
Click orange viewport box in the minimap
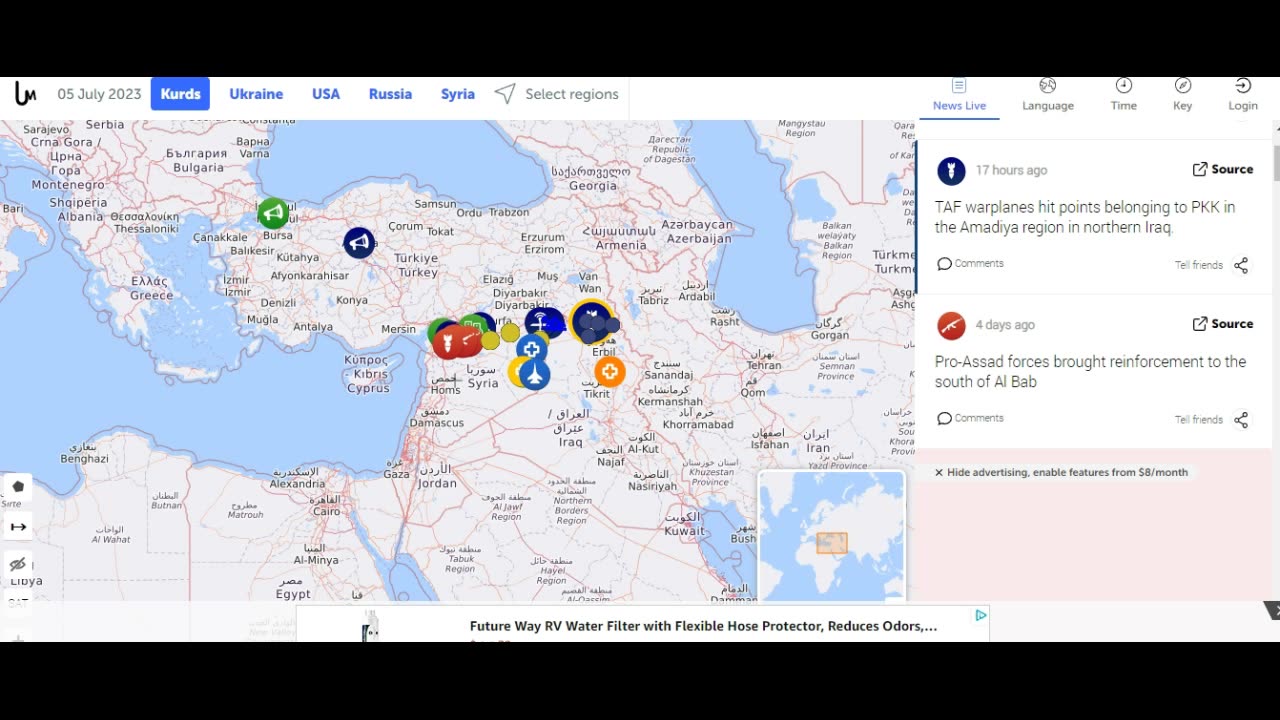pos(832,543)
